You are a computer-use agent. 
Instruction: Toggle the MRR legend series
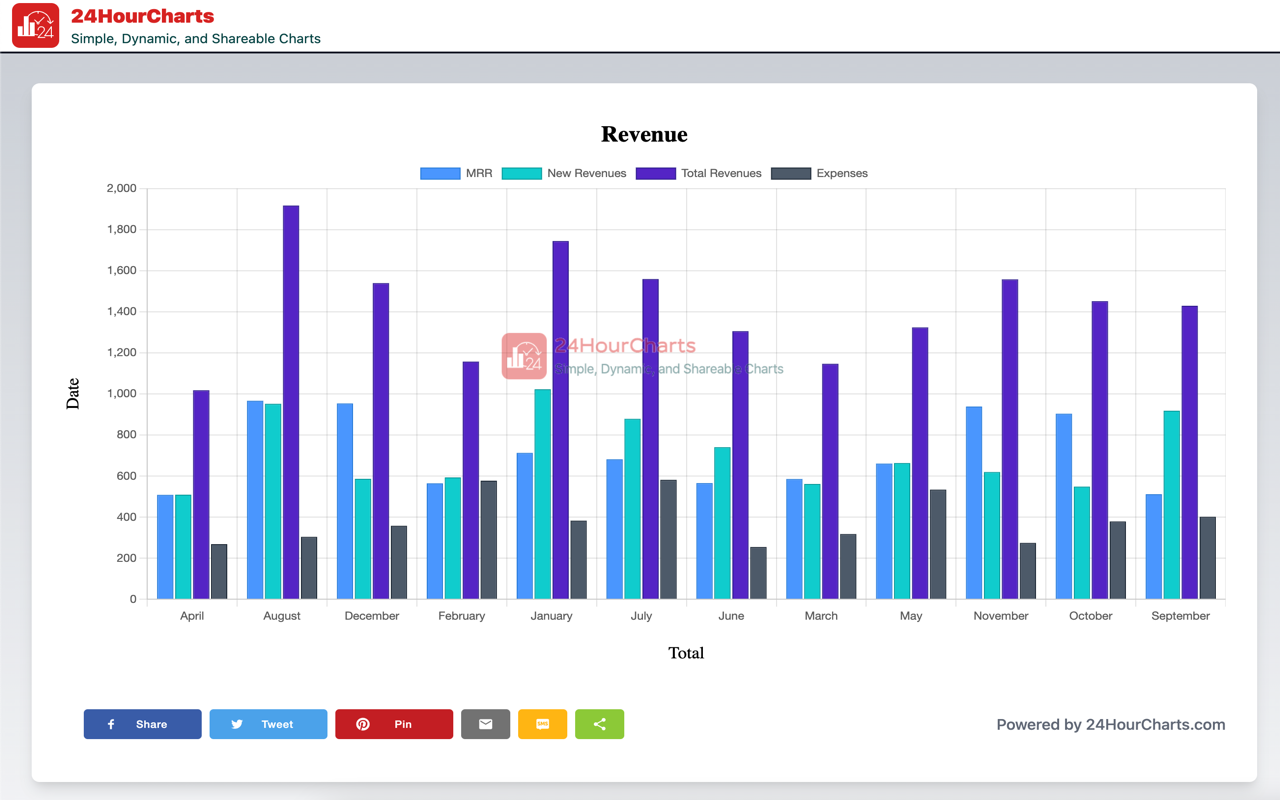pyautogui.click(x=456, y=173)
